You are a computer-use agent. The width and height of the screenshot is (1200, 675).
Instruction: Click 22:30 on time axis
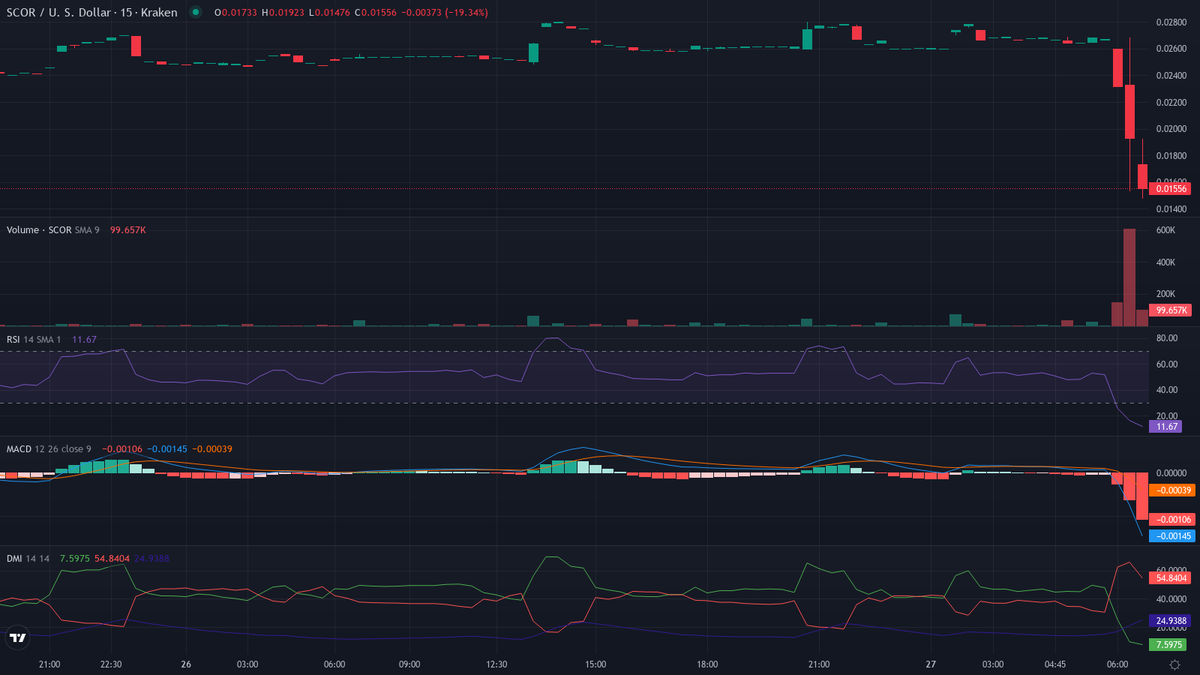pyautogui.click(x=112, y=664)
